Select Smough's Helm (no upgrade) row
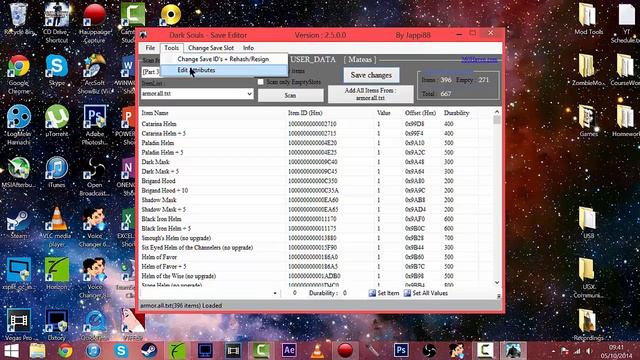The width and height of the screenshot is (640, 360). (316, 238)
